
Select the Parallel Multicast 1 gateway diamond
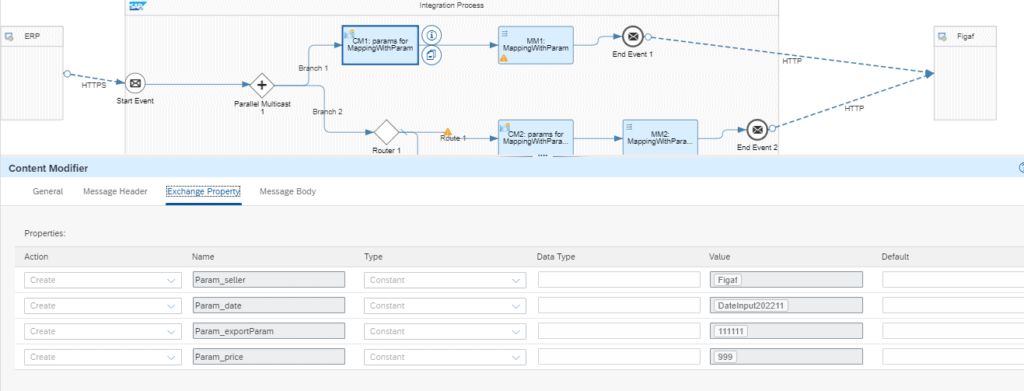[x=263, y=85]
